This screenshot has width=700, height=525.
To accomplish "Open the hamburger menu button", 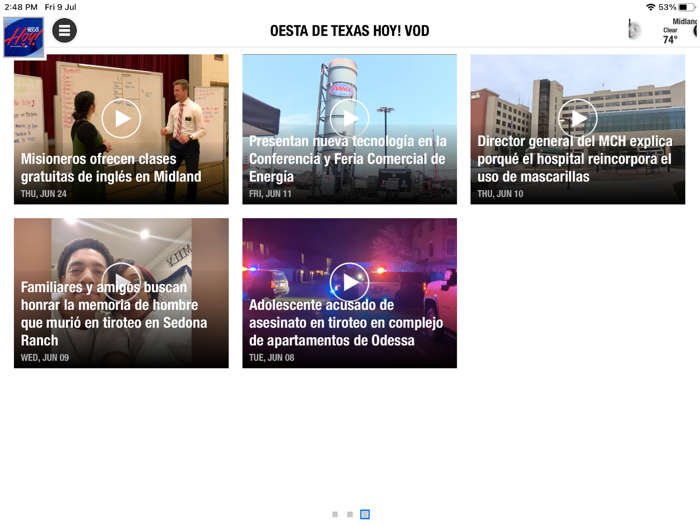I will [x=64, y=30].
